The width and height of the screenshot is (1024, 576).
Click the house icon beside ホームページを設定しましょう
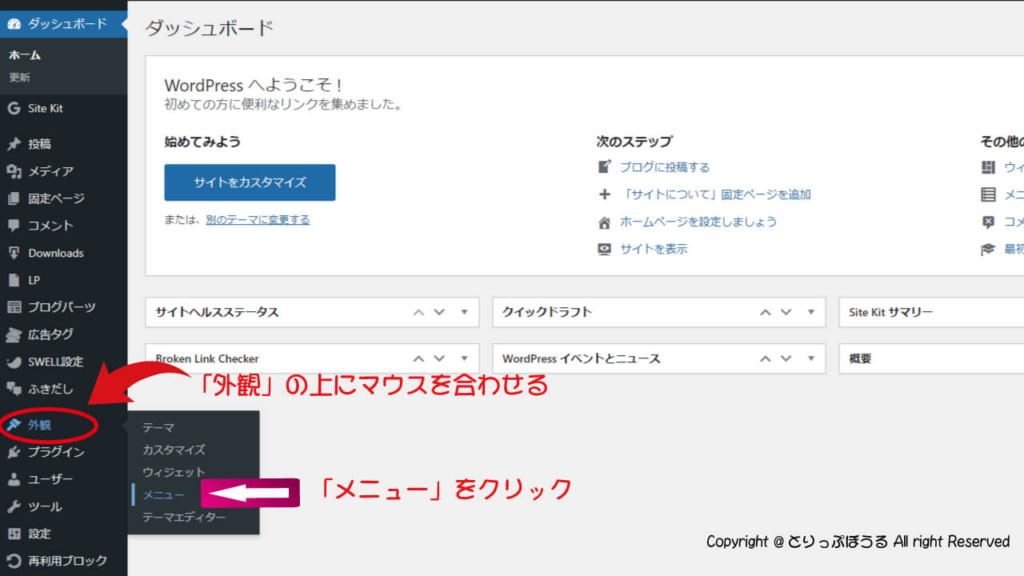tap(605, 222)
